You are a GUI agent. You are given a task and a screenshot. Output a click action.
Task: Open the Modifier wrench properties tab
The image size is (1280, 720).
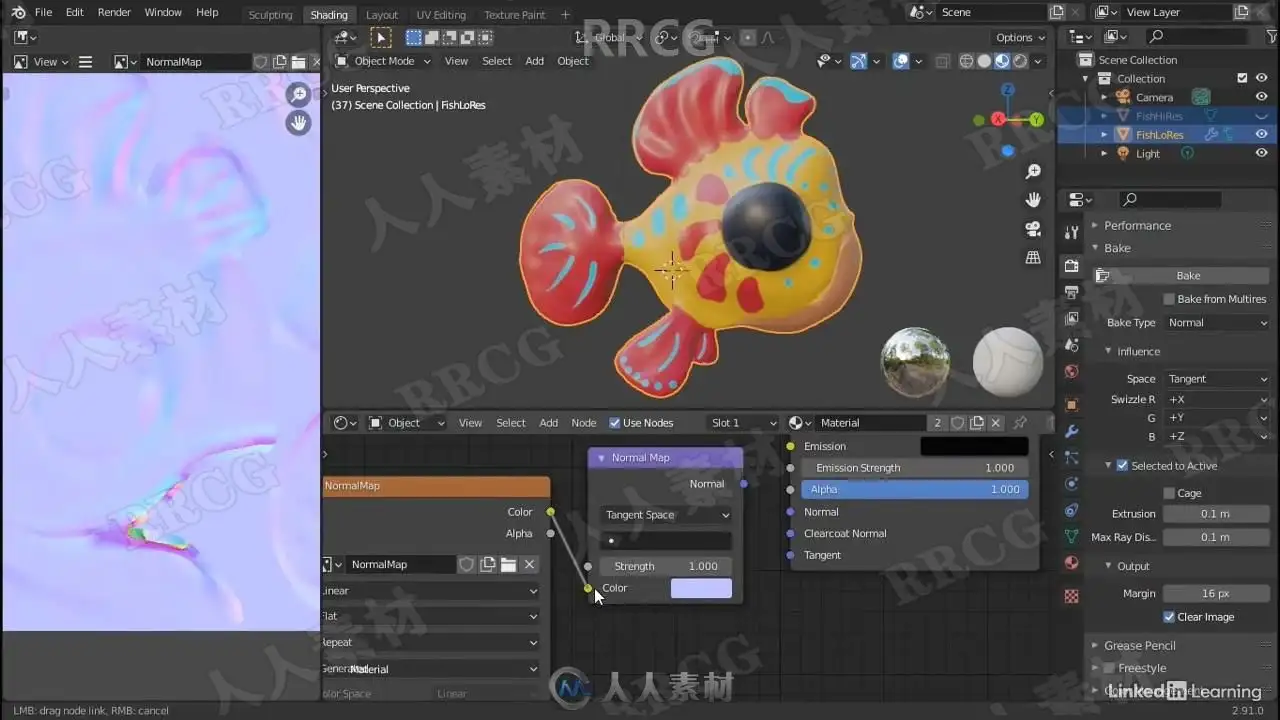tap(1072, 431)
